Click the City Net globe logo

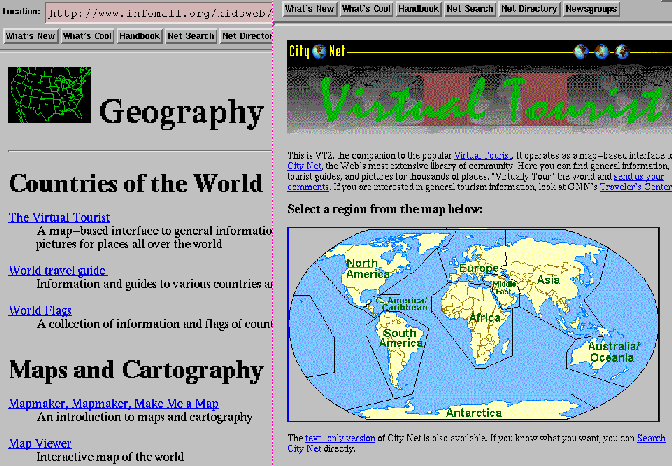coord(319,51)
